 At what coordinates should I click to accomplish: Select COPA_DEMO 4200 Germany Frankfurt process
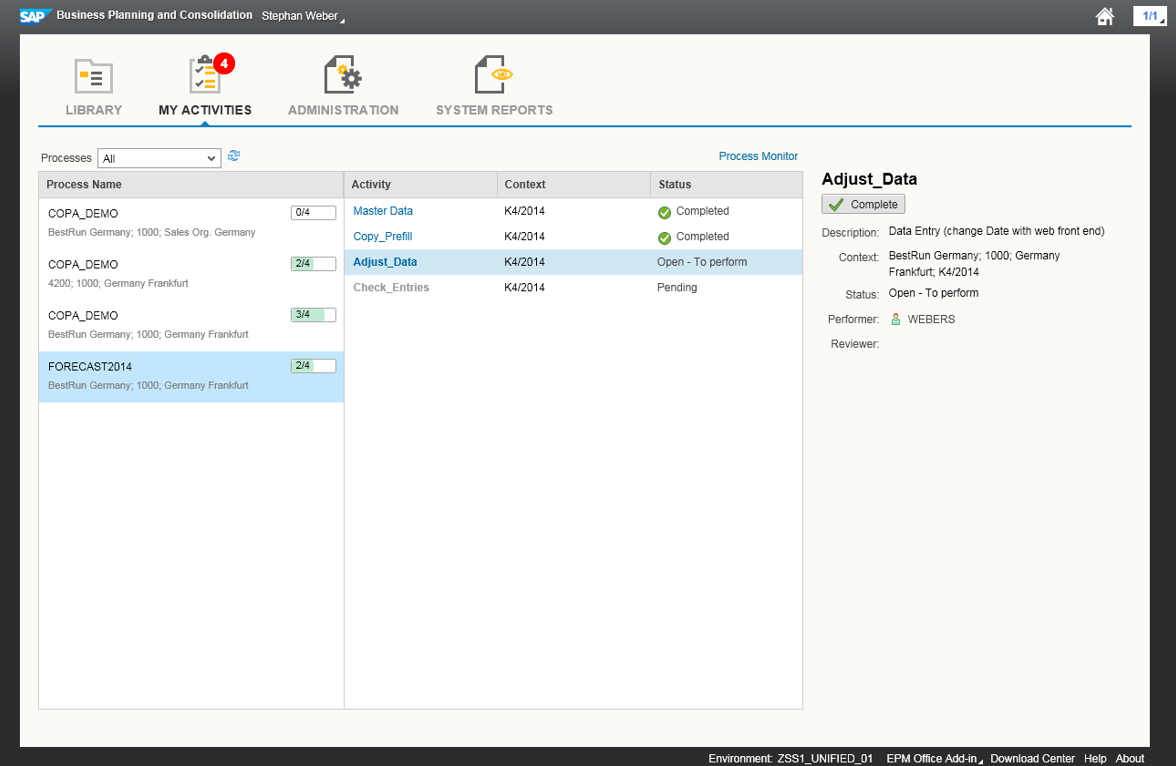click(x=191, y=275)
